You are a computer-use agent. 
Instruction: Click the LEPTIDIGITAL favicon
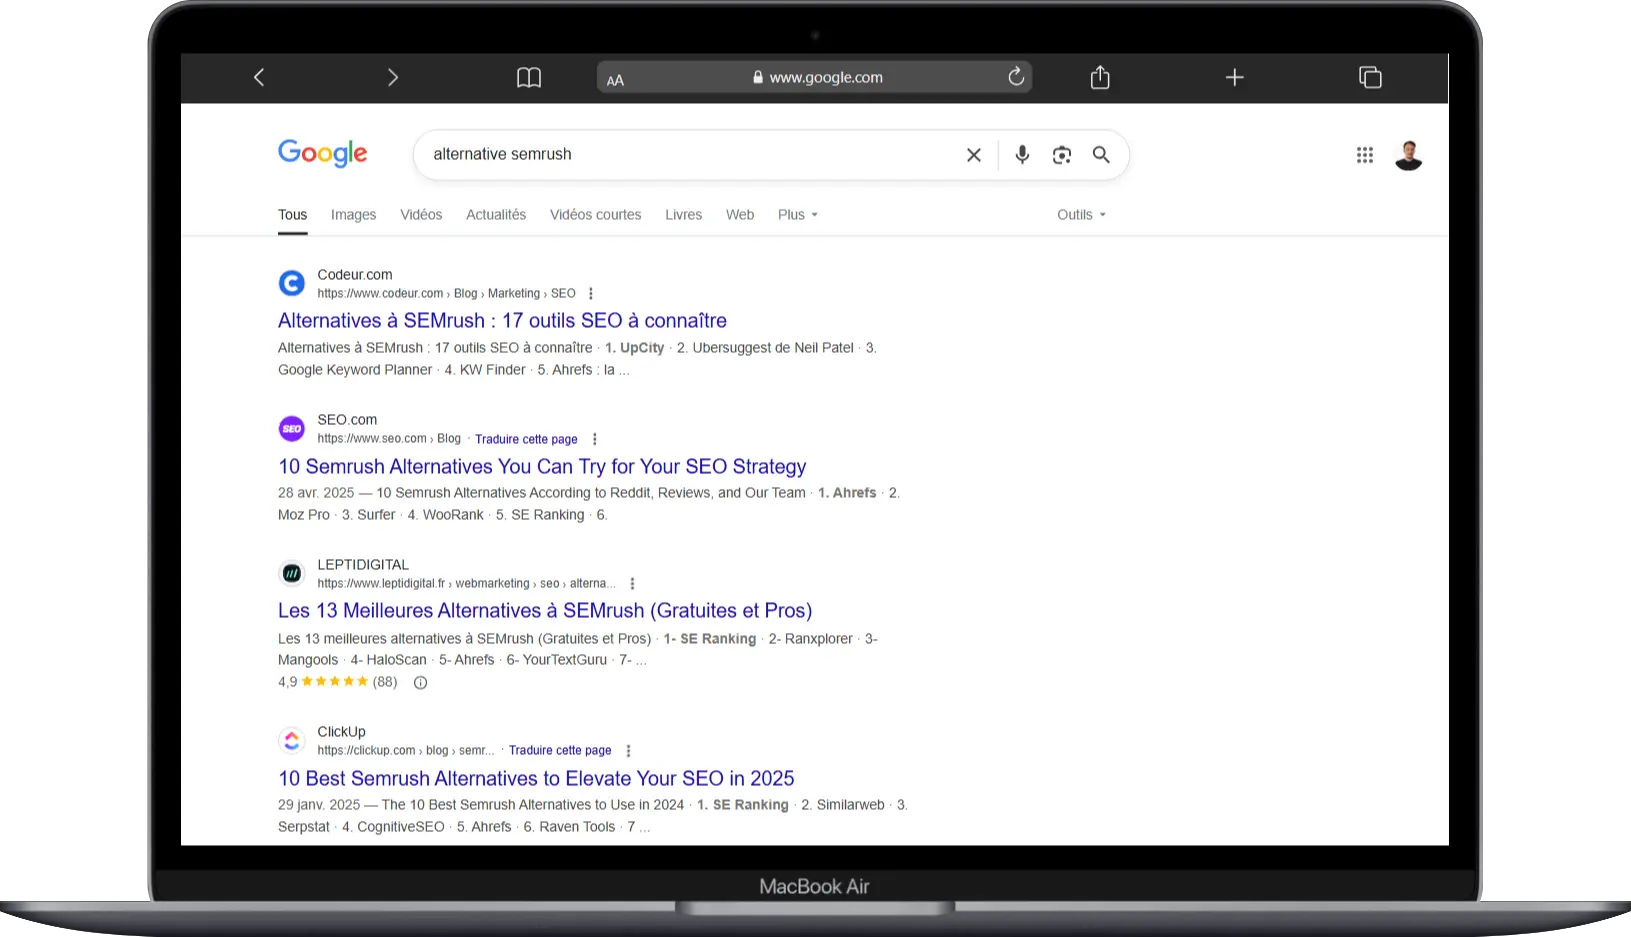coord(292,573)
